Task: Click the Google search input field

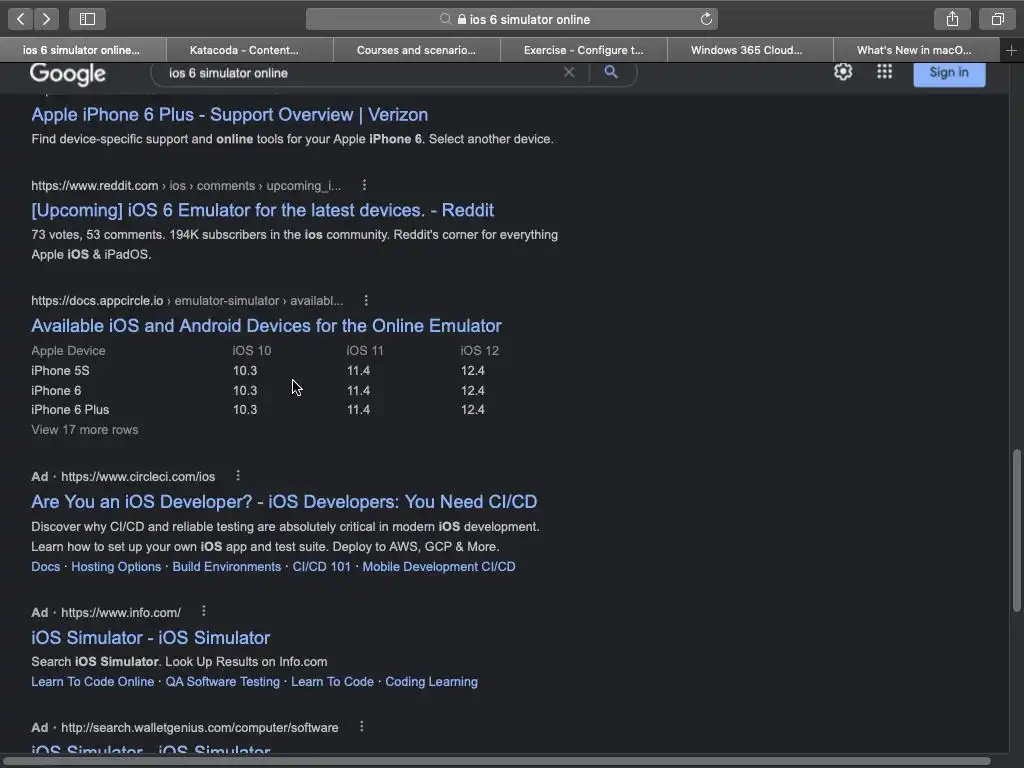Action: coord(359,73)
